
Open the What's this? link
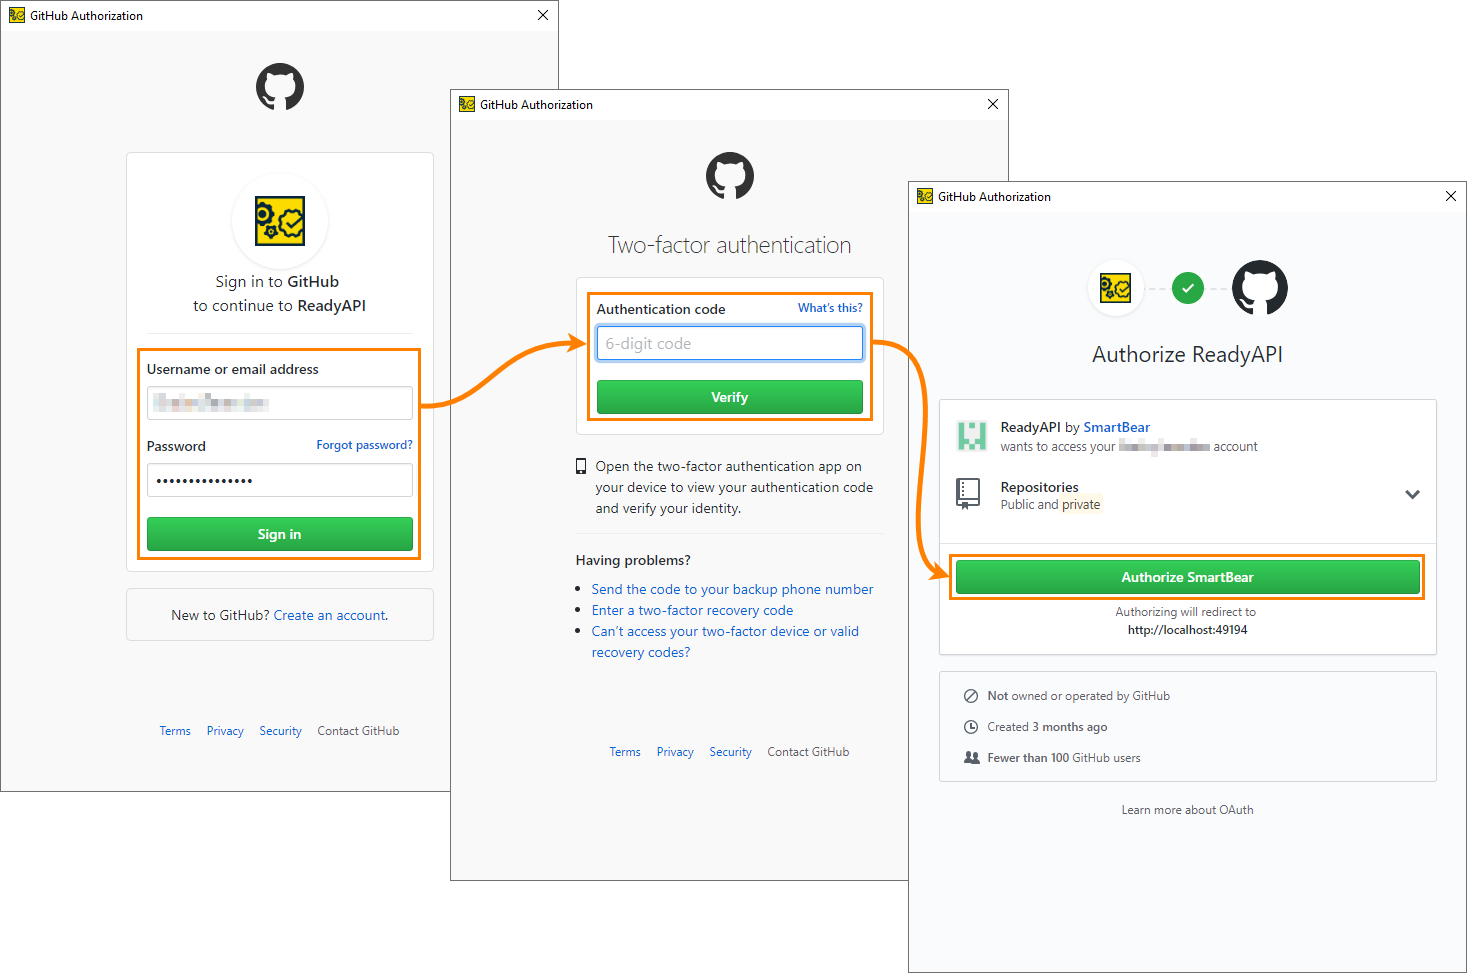click(830, 308)
